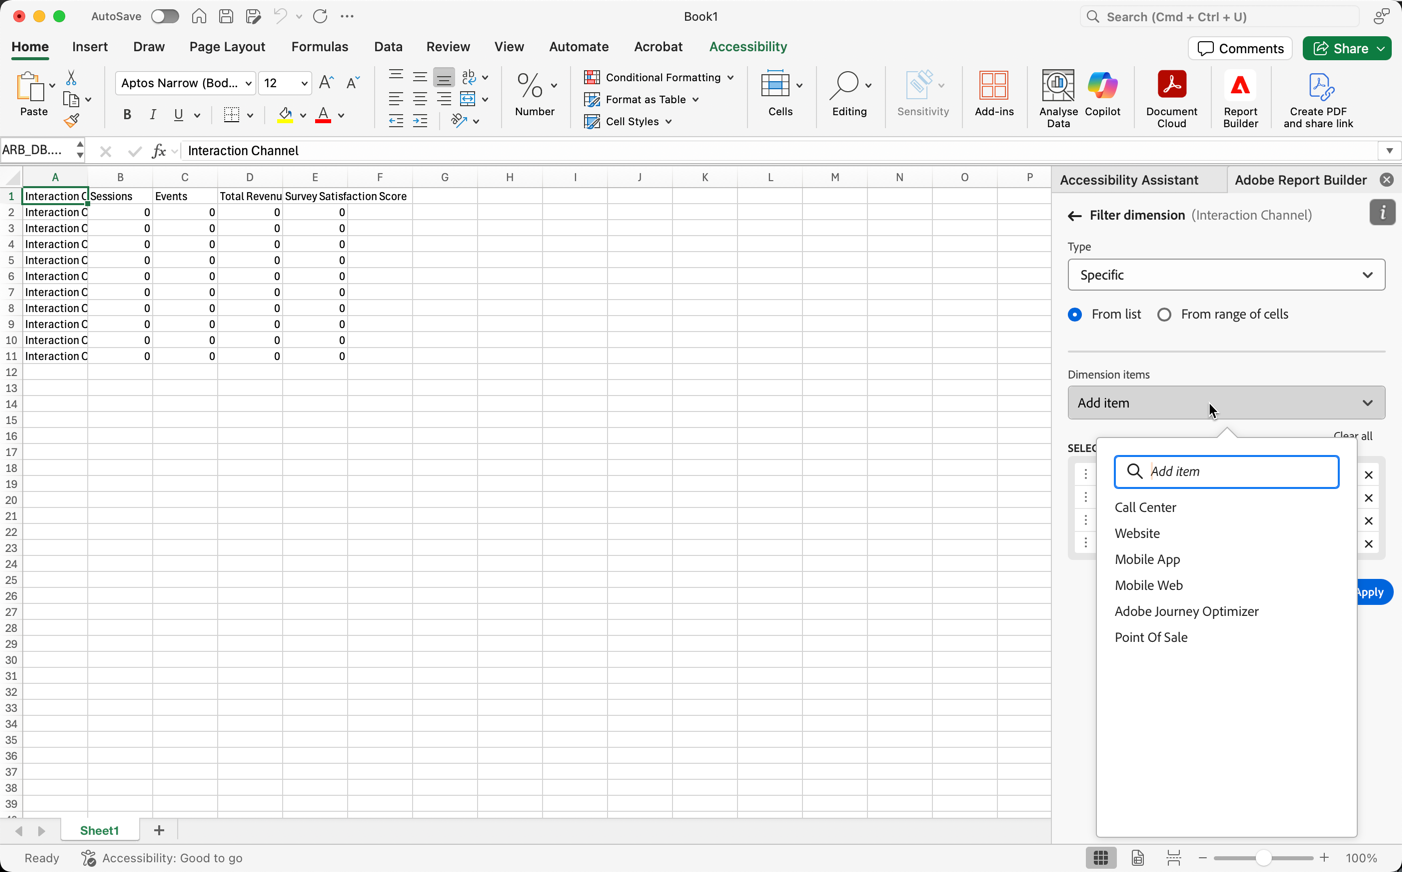
Task: Switch to Normal grid view
Action: [x=1101, y=858]
